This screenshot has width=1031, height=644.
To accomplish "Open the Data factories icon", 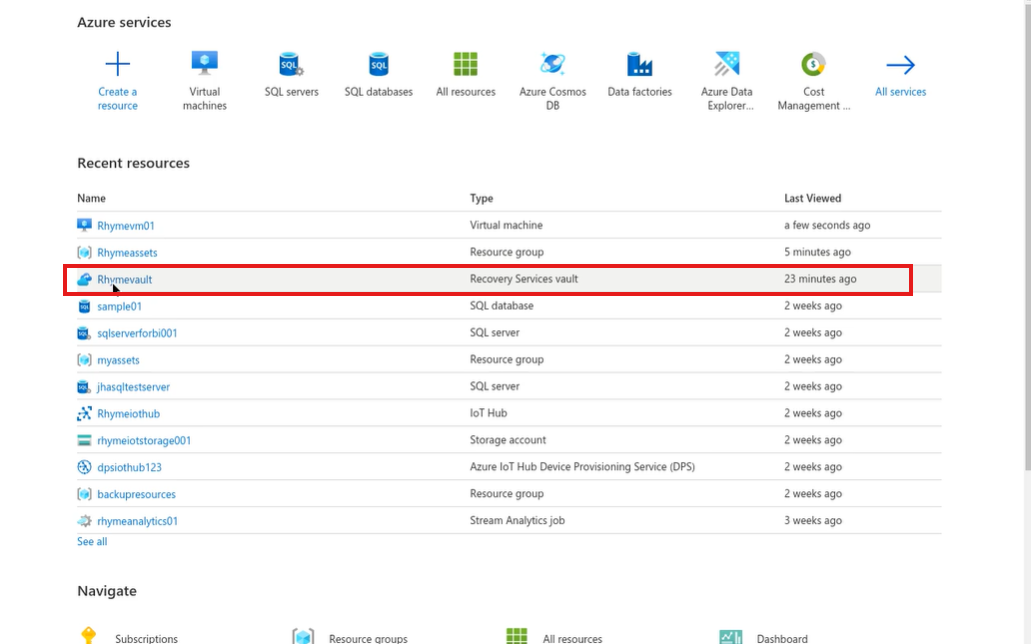I will tap(640, 64).
